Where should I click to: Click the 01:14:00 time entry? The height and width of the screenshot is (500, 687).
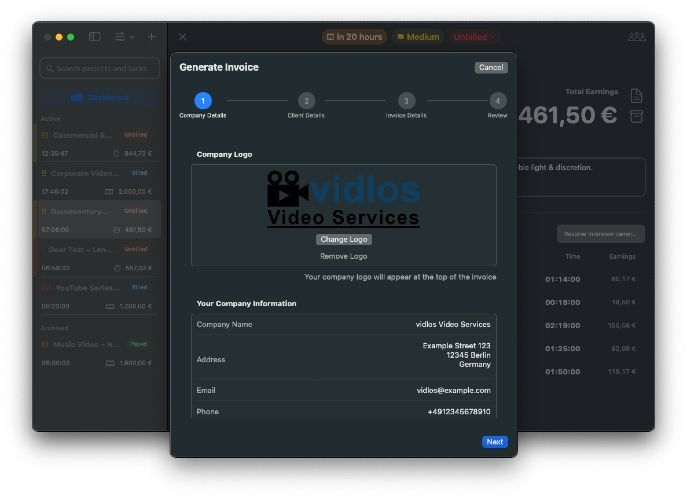tap(563, 280)
